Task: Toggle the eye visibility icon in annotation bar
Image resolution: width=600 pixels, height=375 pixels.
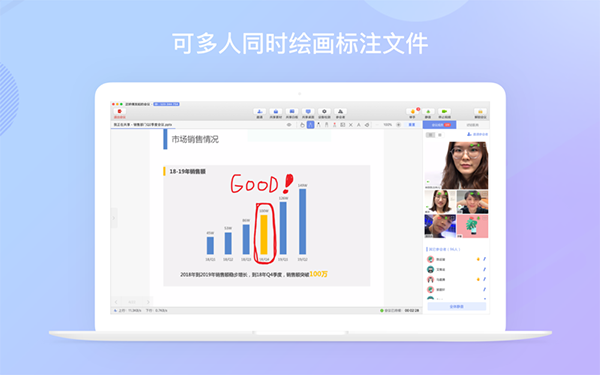Action: (289, 125)
